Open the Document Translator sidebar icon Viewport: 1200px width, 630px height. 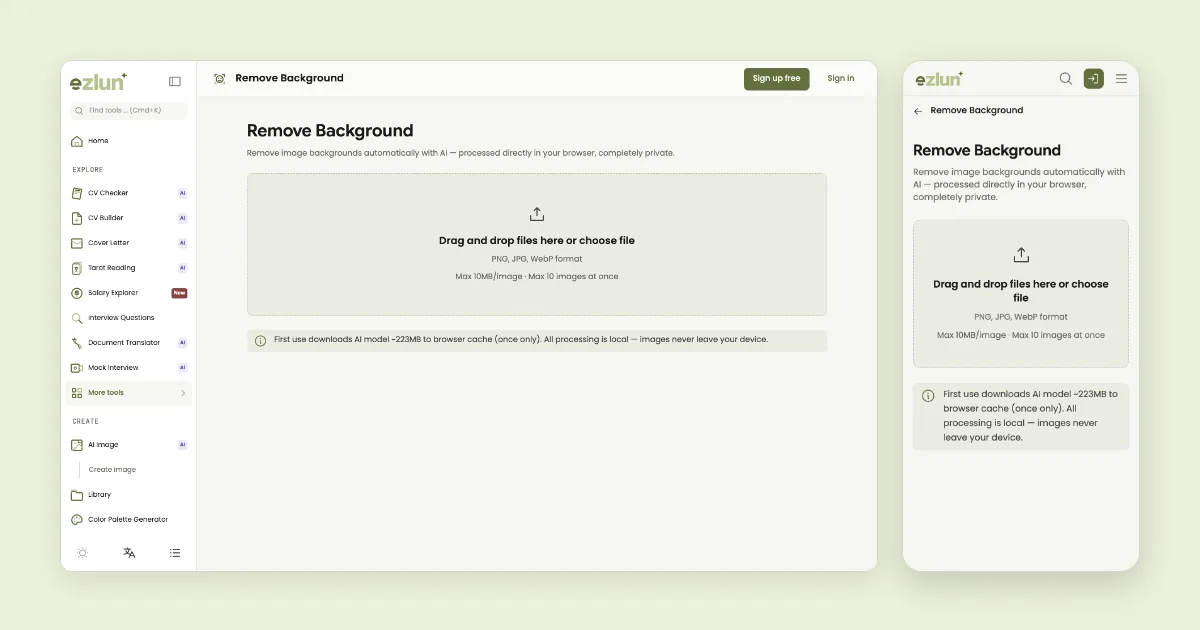coord(77,343)
